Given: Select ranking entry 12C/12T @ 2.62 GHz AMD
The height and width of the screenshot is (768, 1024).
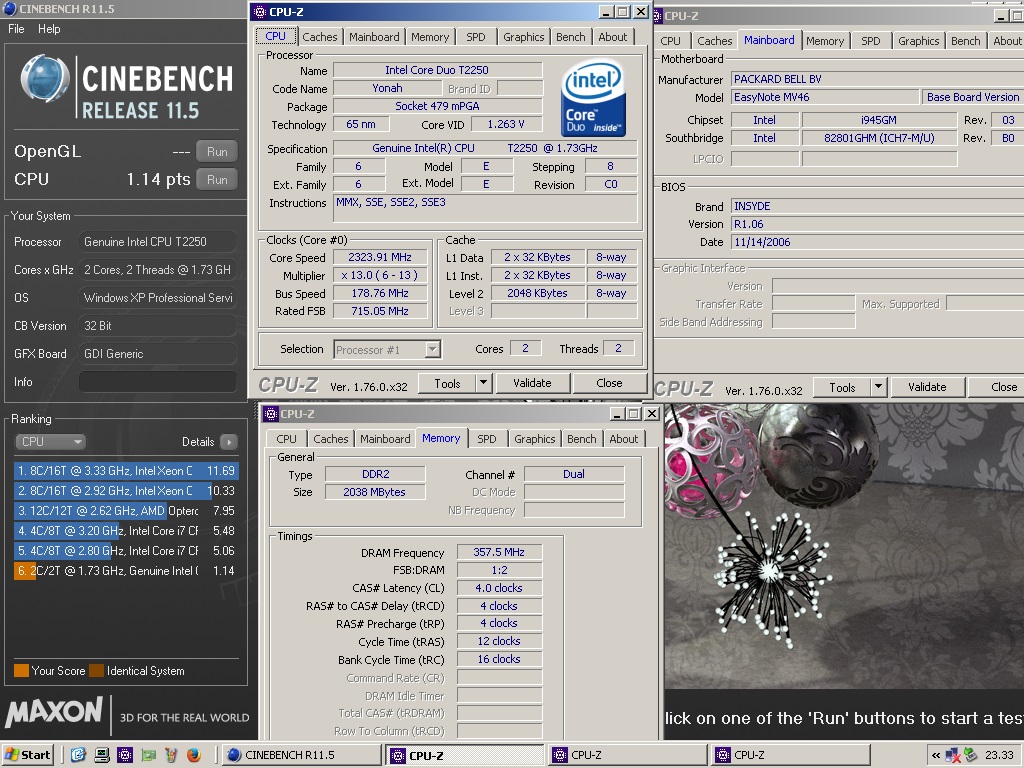Looking at the screenshot, I should click(125, 511).
